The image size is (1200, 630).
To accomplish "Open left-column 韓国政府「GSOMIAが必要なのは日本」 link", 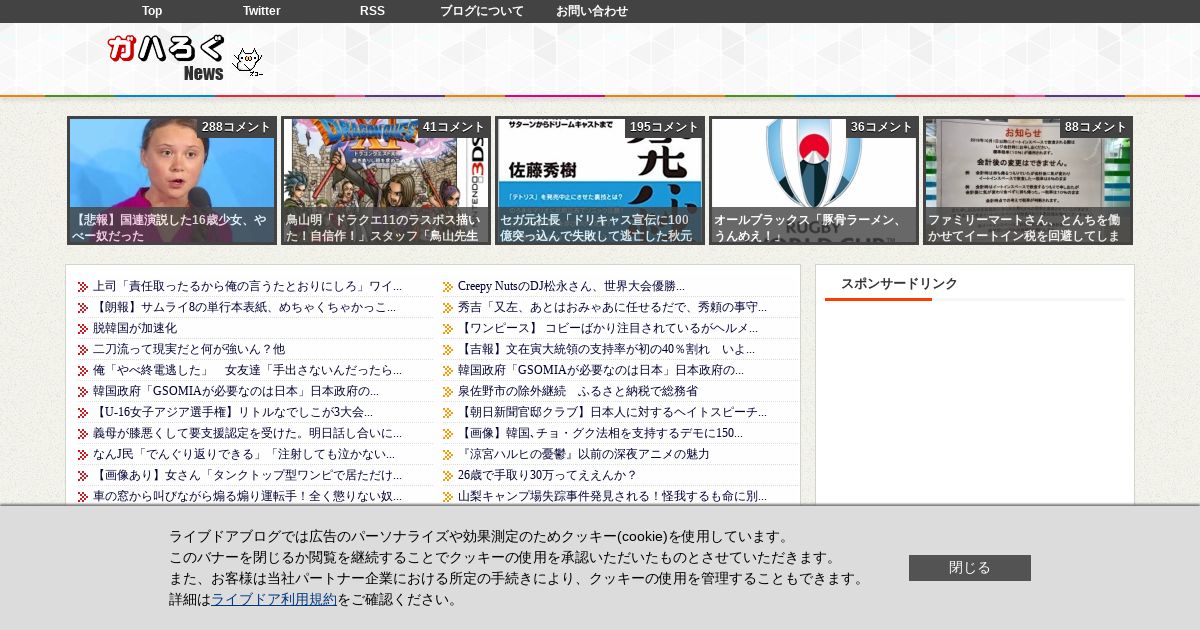I will click(236, 391).
